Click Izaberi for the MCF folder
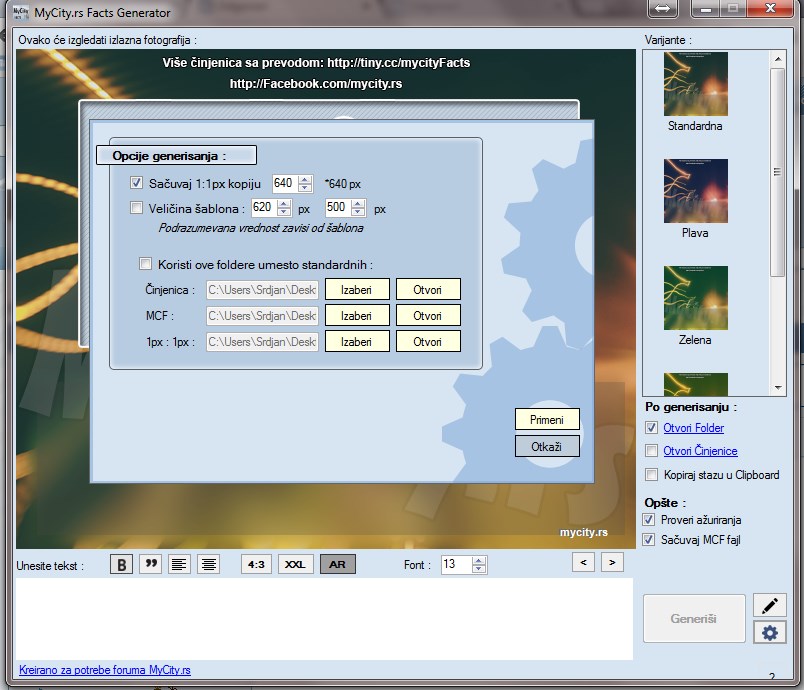 coord(357,315)
